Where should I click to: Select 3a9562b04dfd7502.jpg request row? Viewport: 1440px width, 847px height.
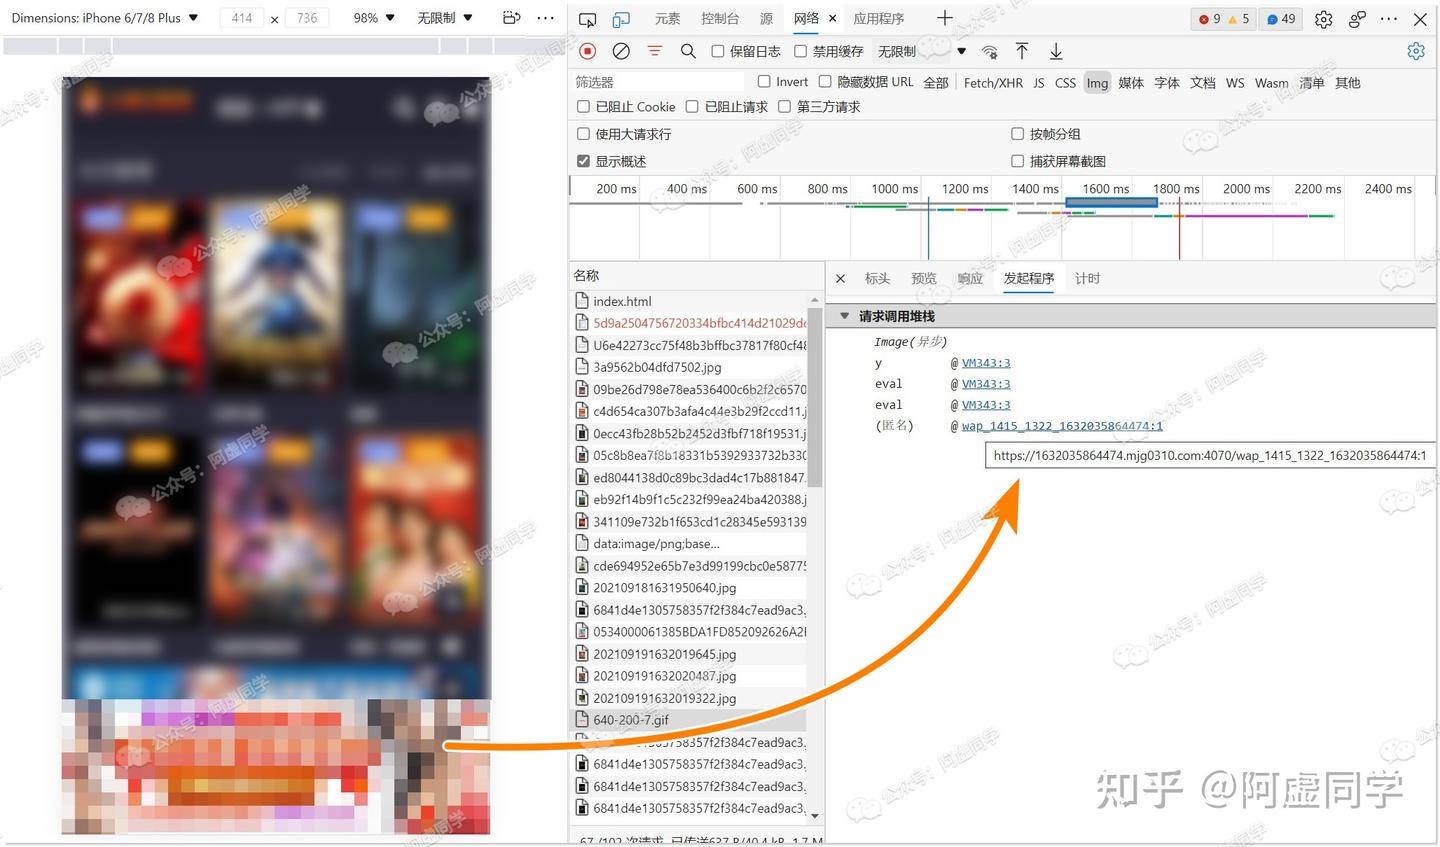(688, 367)
